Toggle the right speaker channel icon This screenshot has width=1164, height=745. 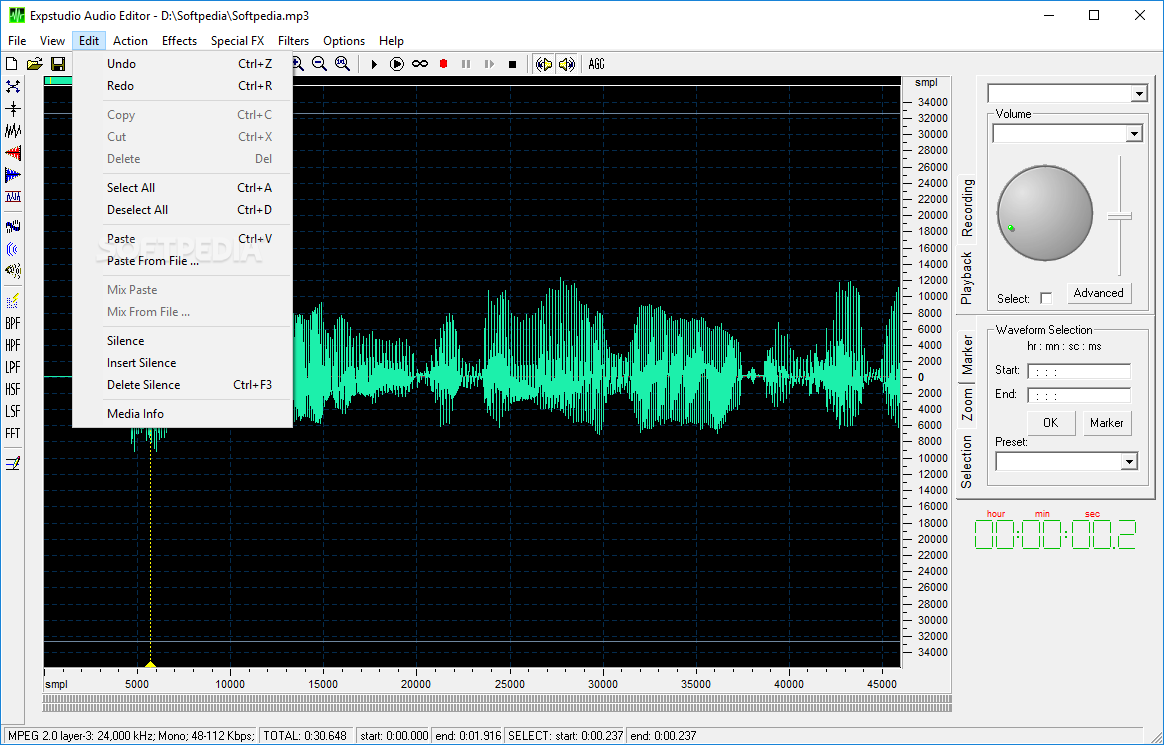click(566, 65)
